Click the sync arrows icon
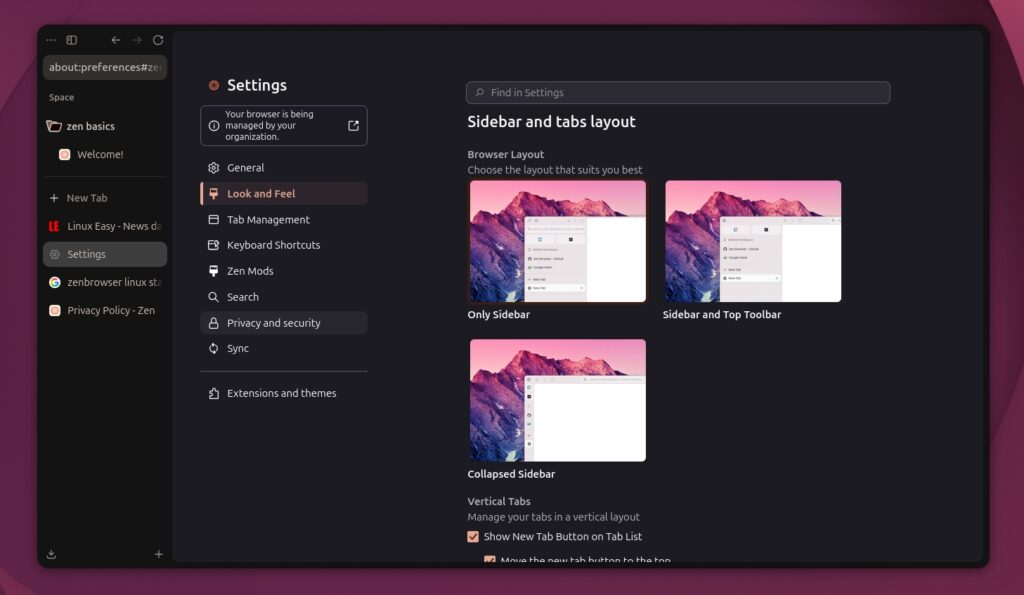 [214, 349]
